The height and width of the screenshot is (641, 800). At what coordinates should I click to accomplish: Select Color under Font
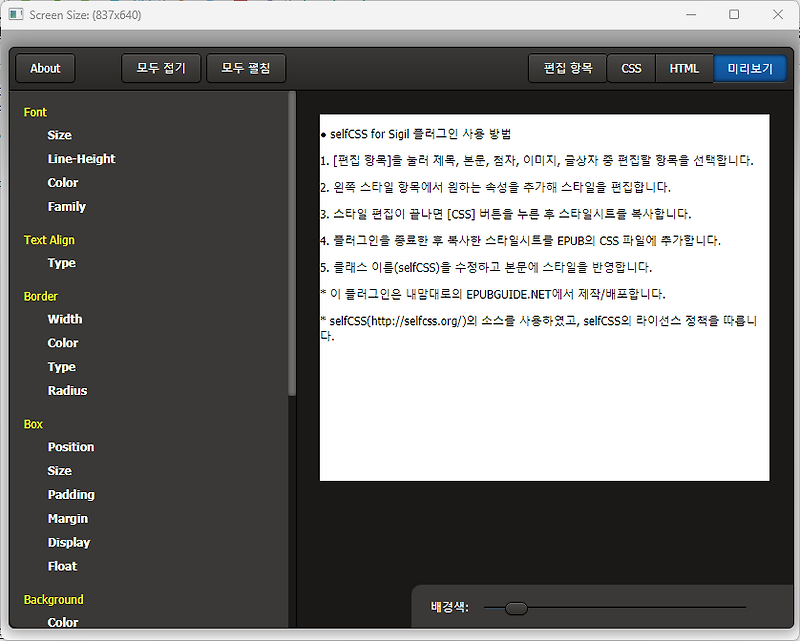click(x=62, y=183)
